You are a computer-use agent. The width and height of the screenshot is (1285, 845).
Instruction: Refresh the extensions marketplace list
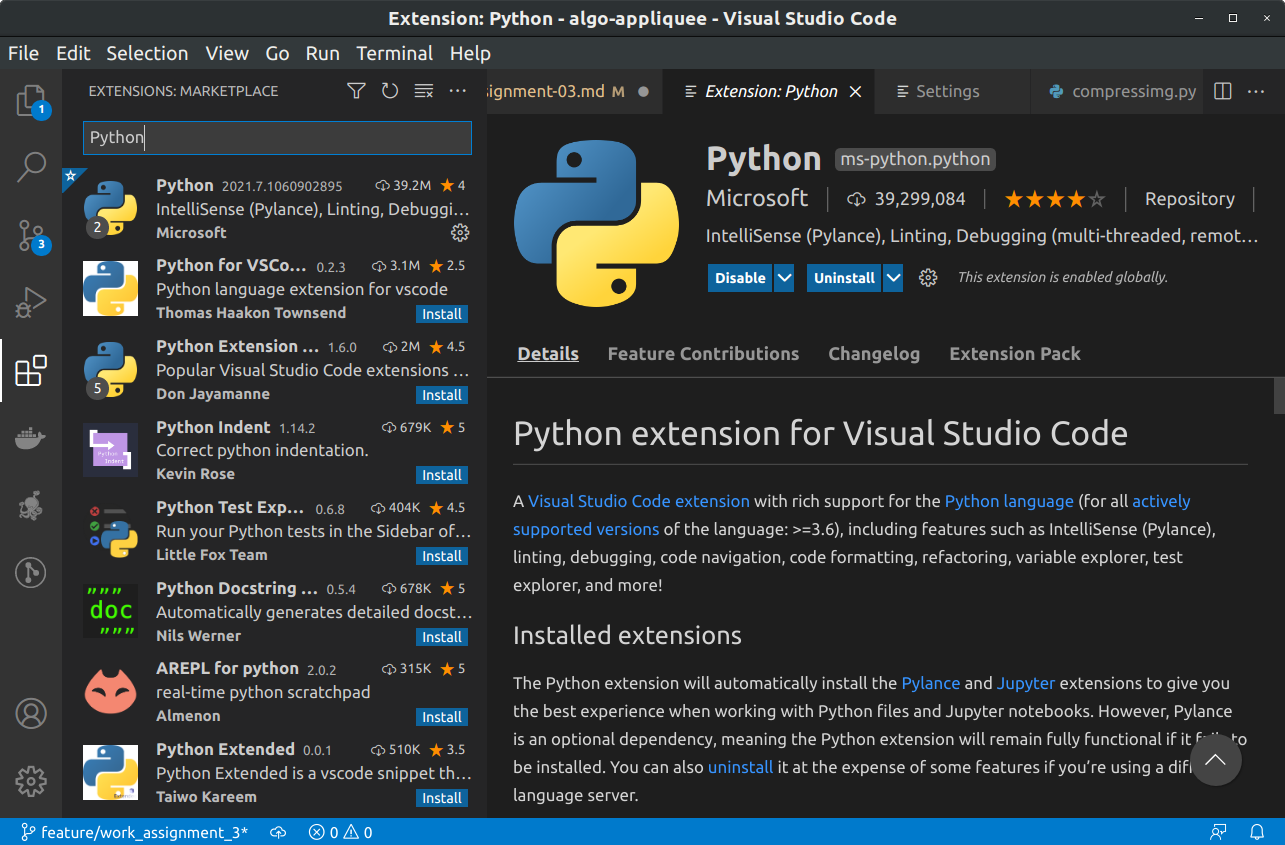tap(390, 91)
